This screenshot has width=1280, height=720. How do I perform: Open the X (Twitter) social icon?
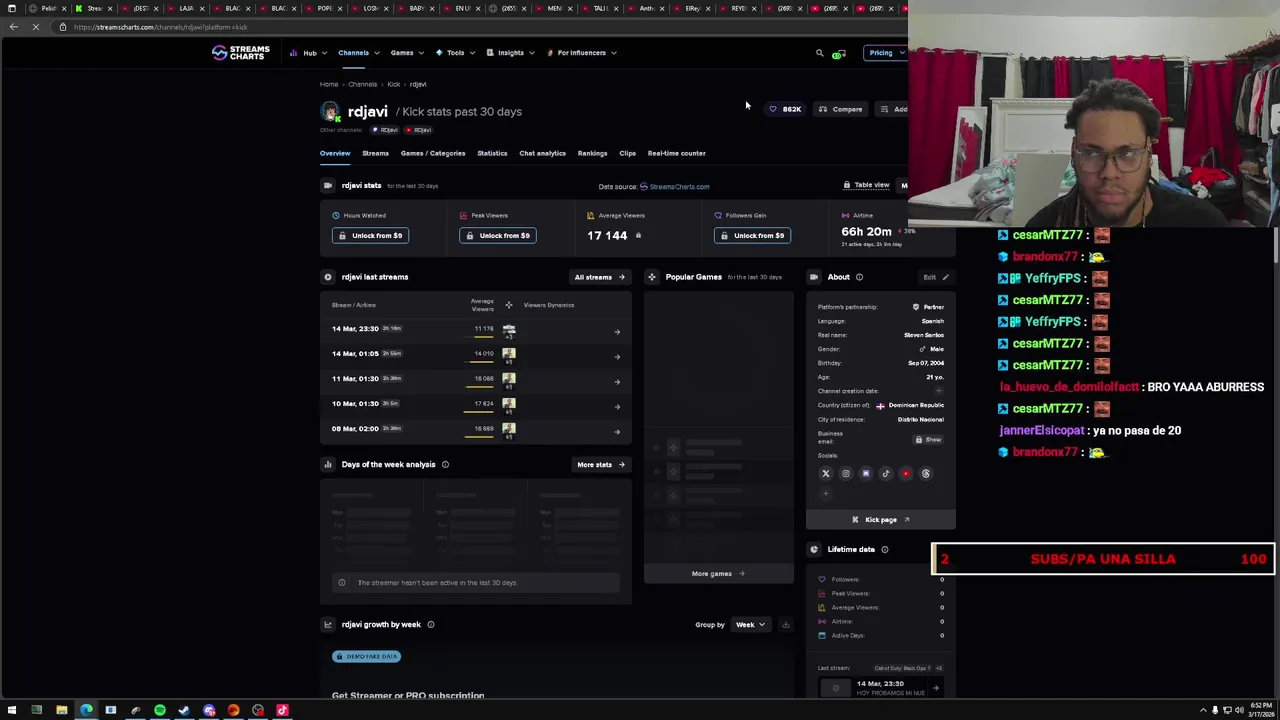click(826, 474)
